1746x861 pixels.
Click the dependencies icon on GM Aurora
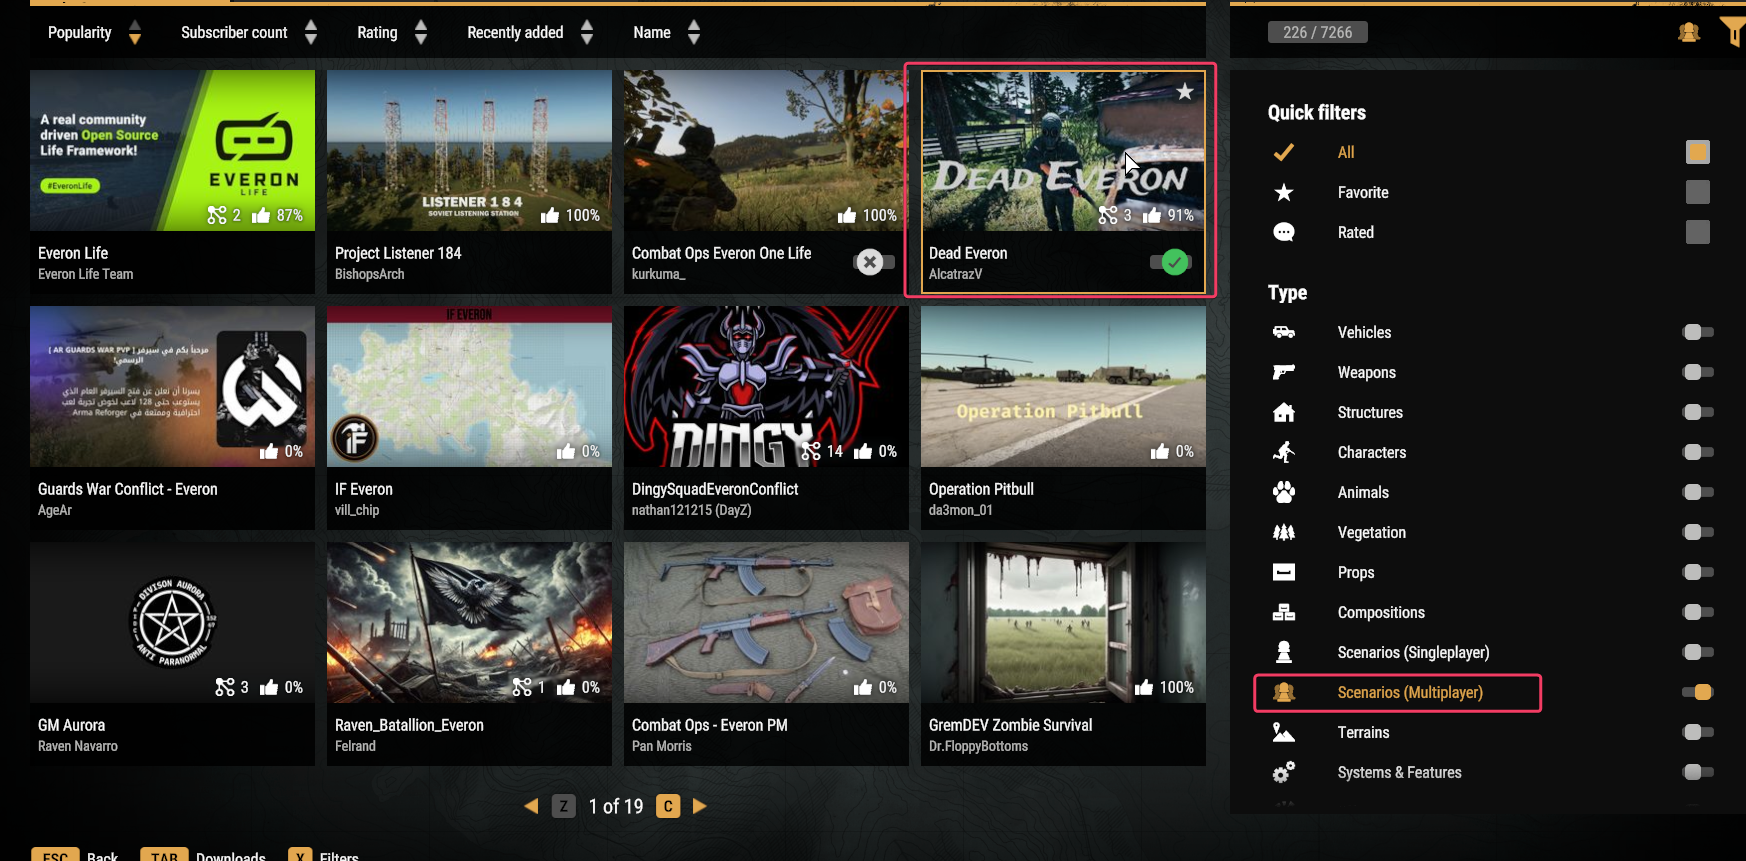click(225, 687)
